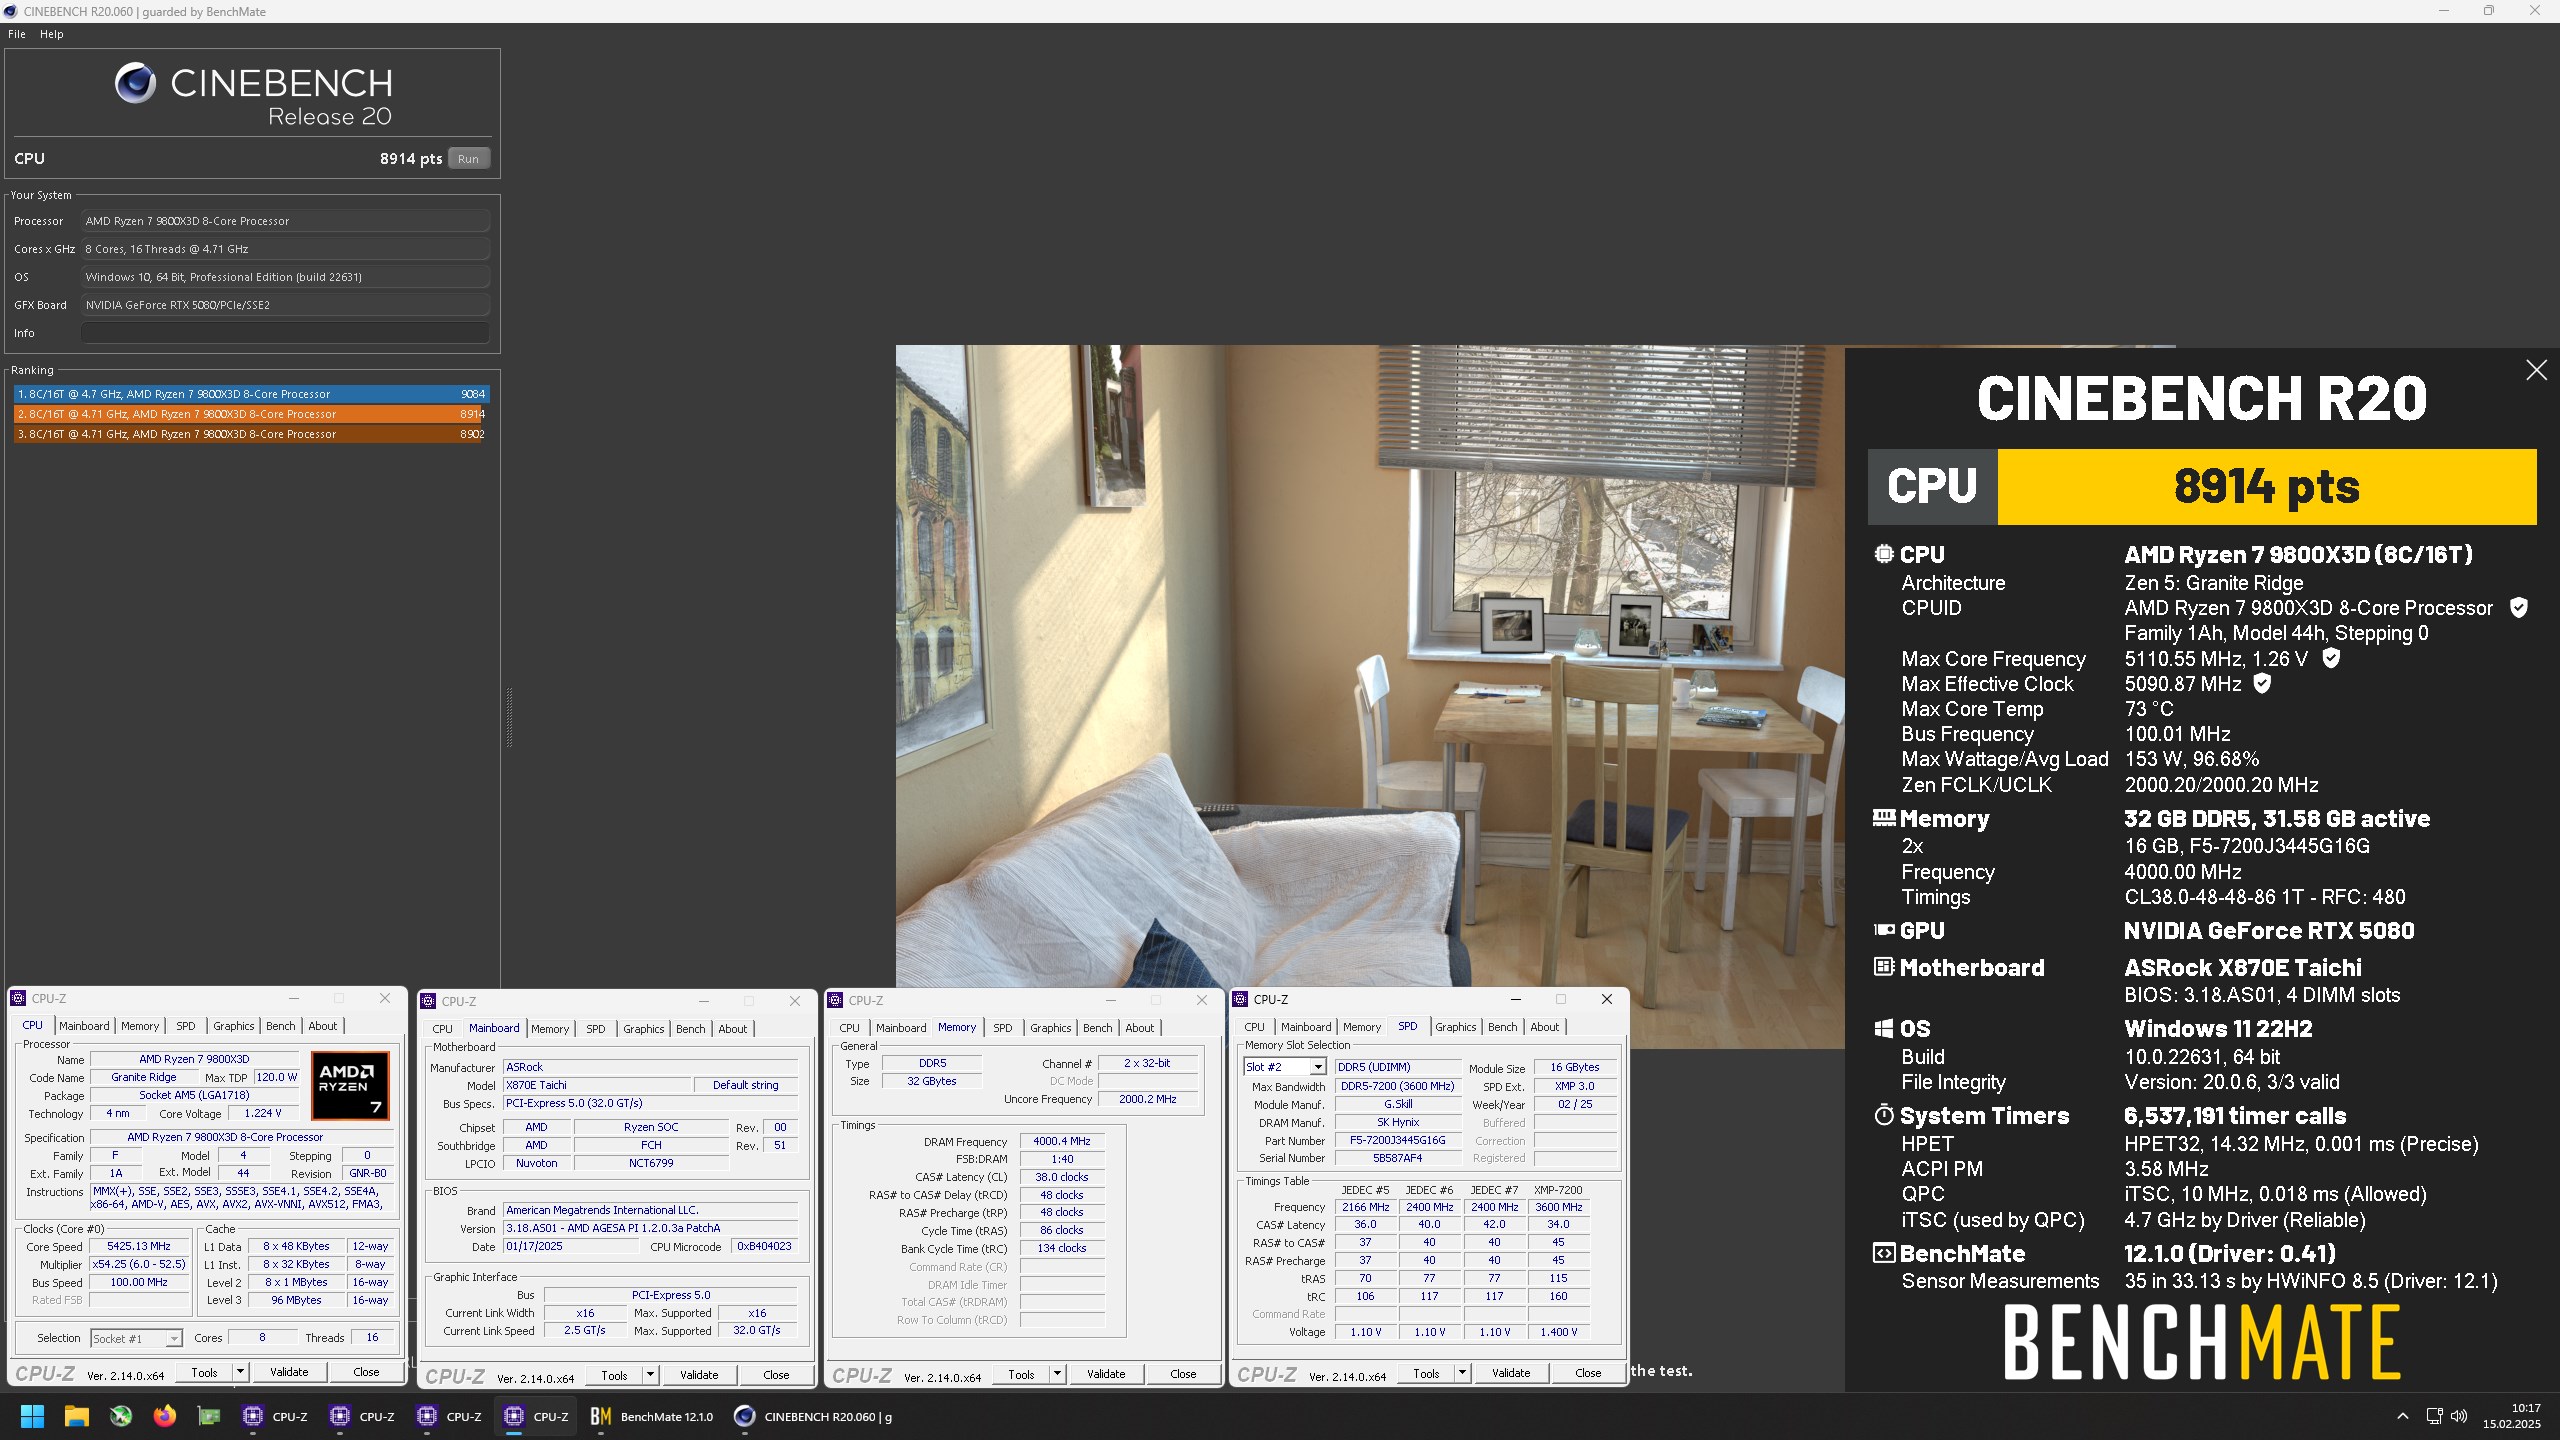Click the verified shield icon next to CPUID

(2519, 608)
